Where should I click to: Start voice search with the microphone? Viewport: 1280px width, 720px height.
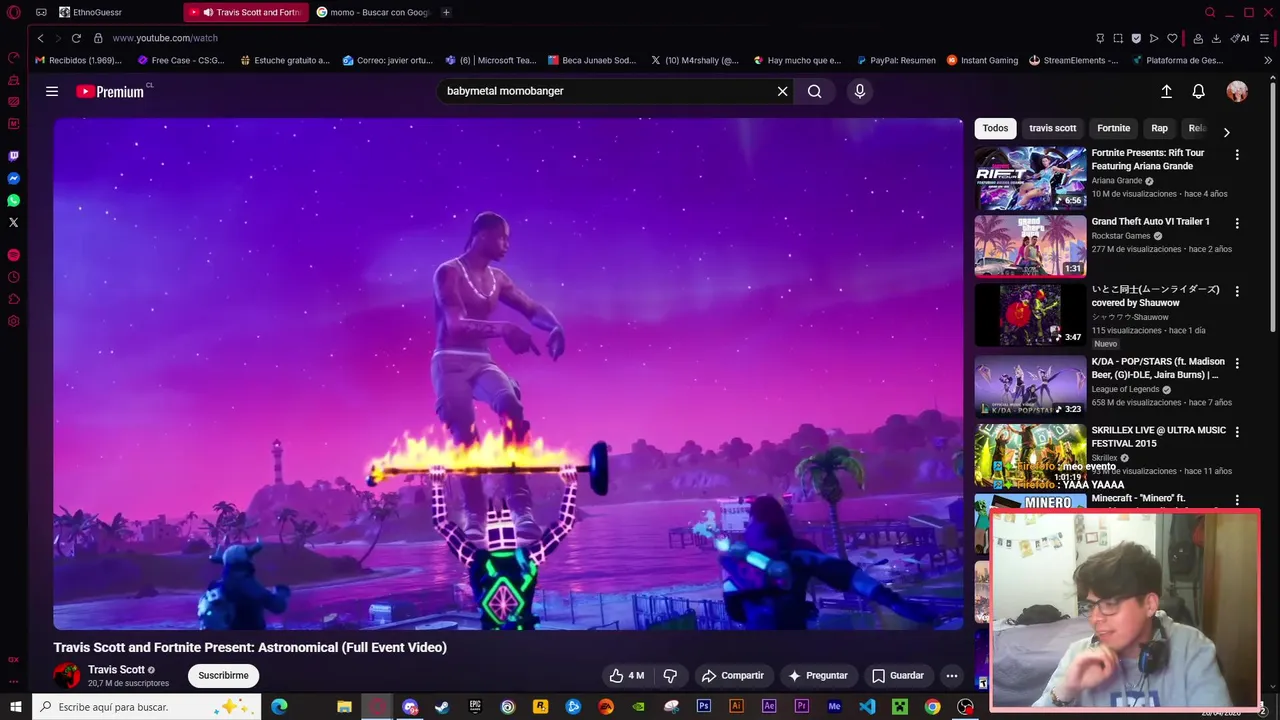tap(859, 91)
